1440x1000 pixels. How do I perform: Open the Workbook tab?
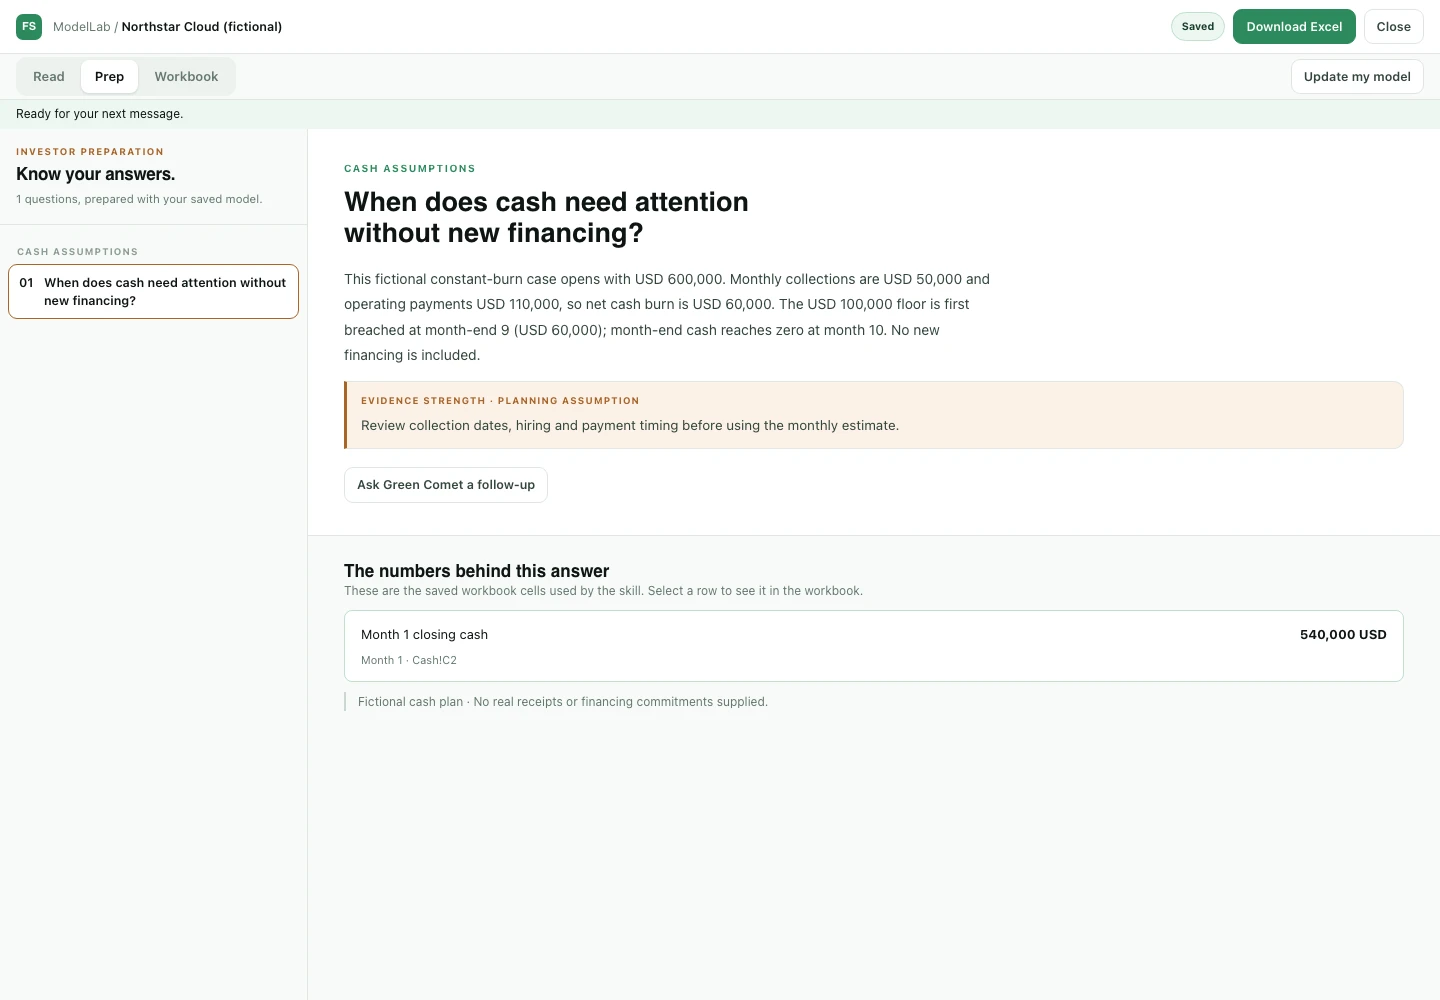pyautogui.click(x=186, y=77)
